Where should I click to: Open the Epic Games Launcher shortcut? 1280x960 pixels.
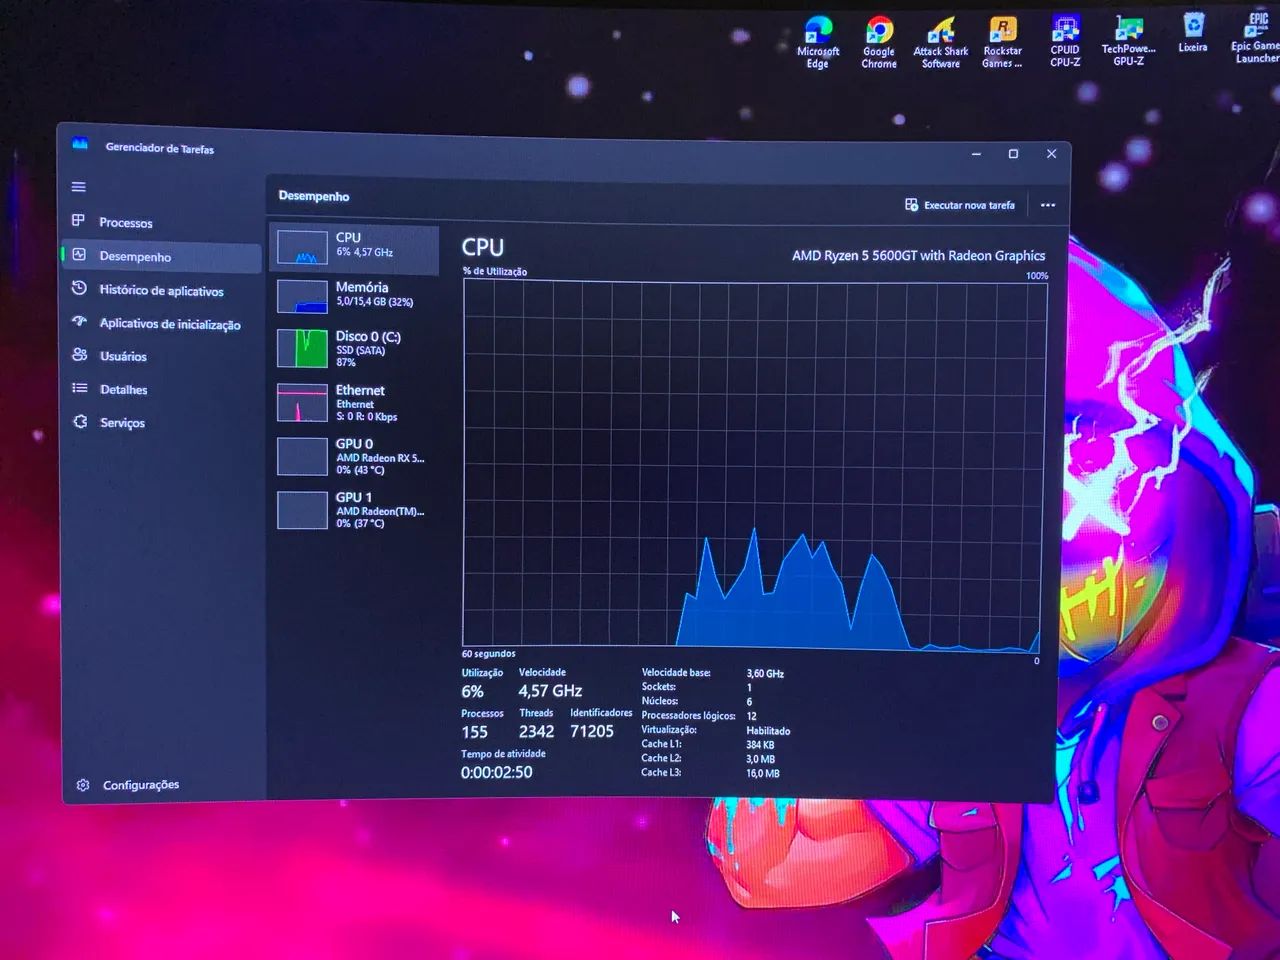1256,38
